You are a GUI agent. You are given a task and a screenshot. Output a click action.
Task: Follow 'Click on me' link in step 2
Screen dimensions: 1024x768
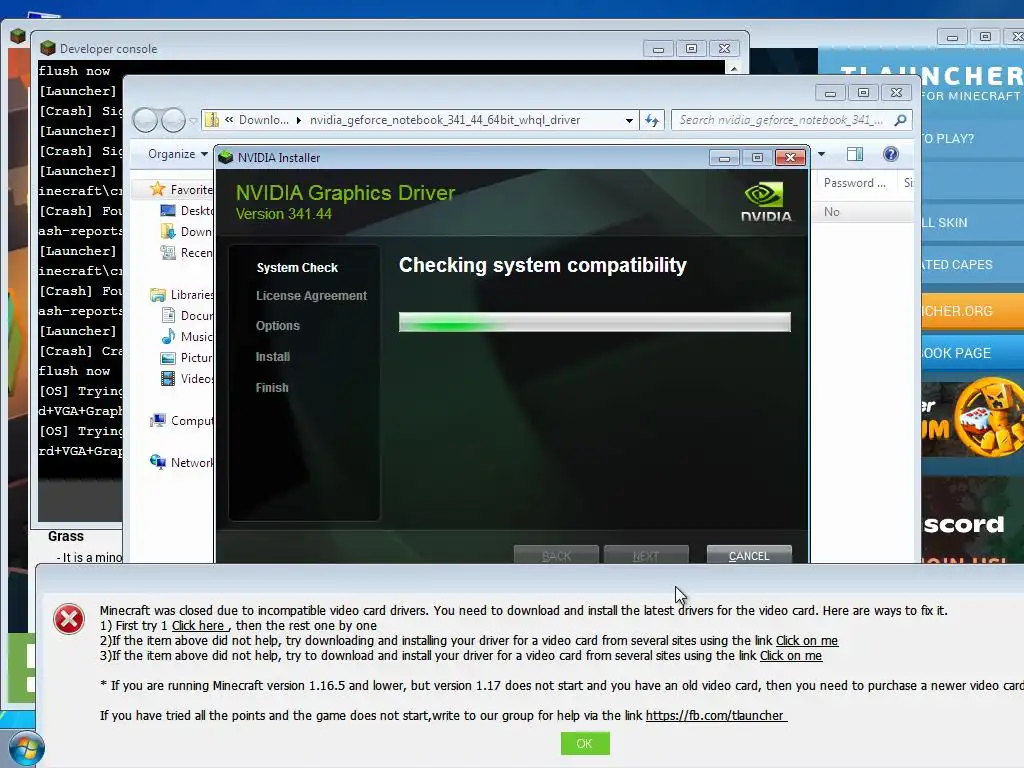pyautogui.click(x=807, y=641)
